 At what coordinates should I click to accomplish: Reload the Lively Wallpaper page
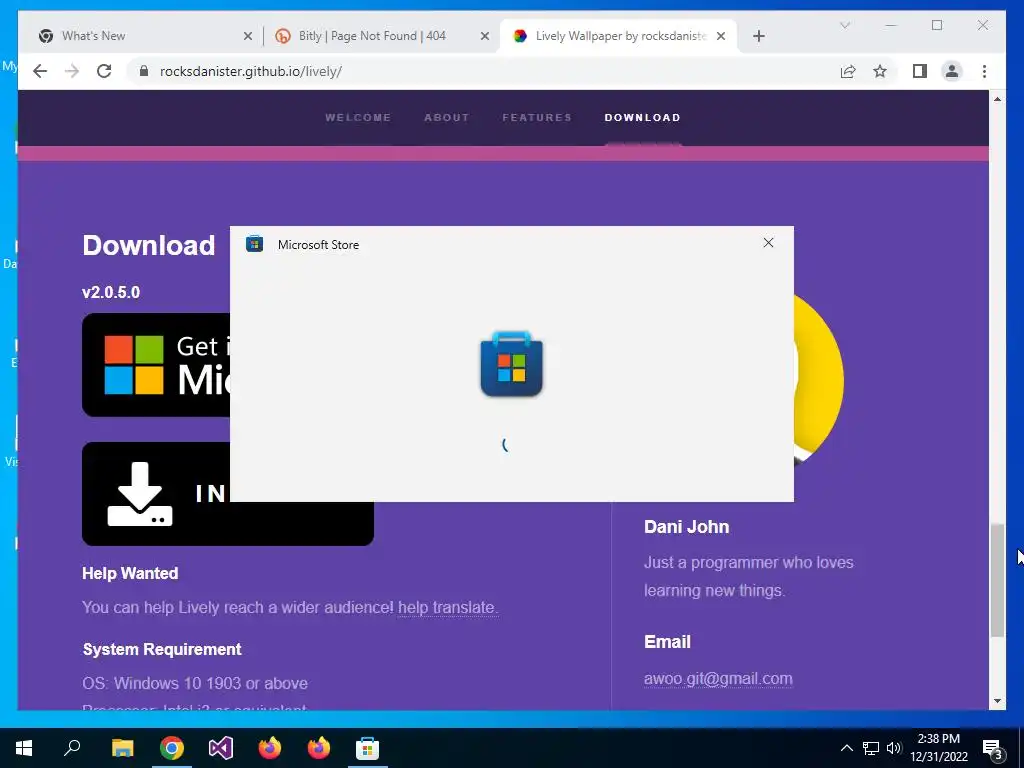pos(104,71)
